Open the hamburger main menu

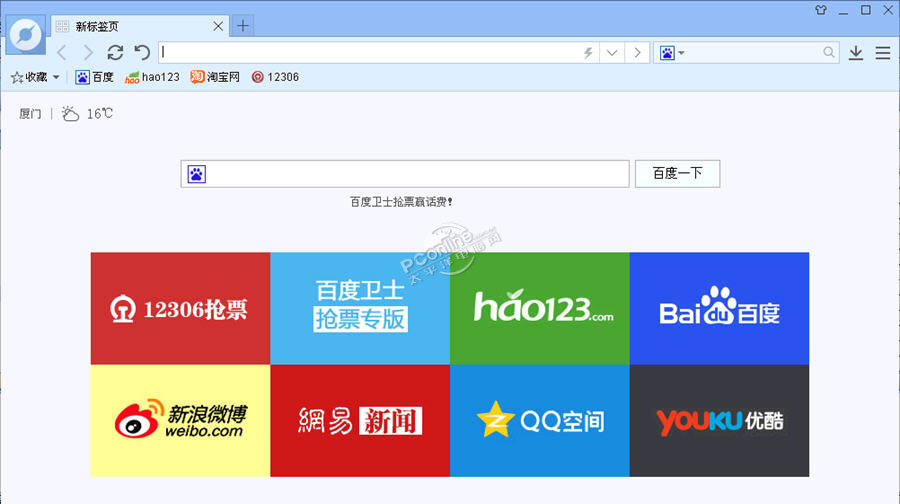tap(883, 53)
